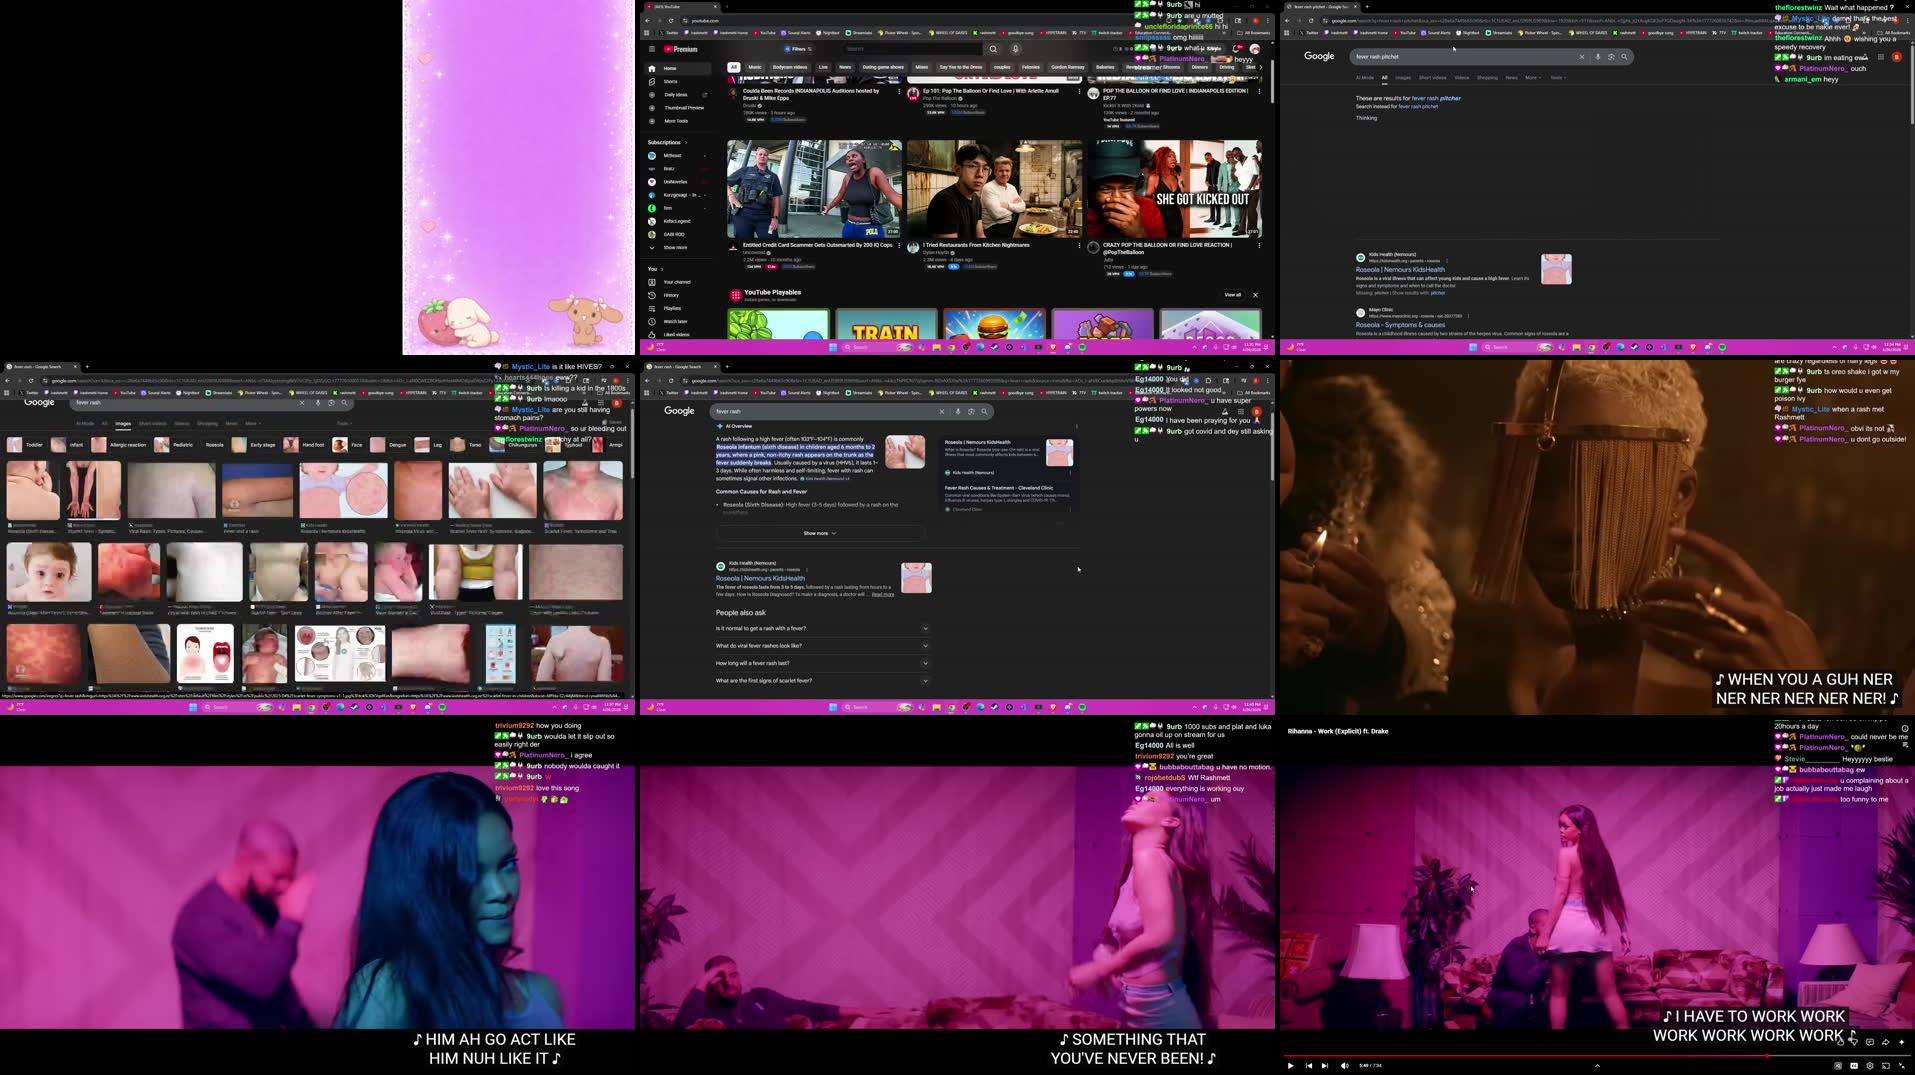Click 'Show more' under the AI Overview
Screen dimensions: 1915x1075
pyautogui.click(x=817, y=533)
